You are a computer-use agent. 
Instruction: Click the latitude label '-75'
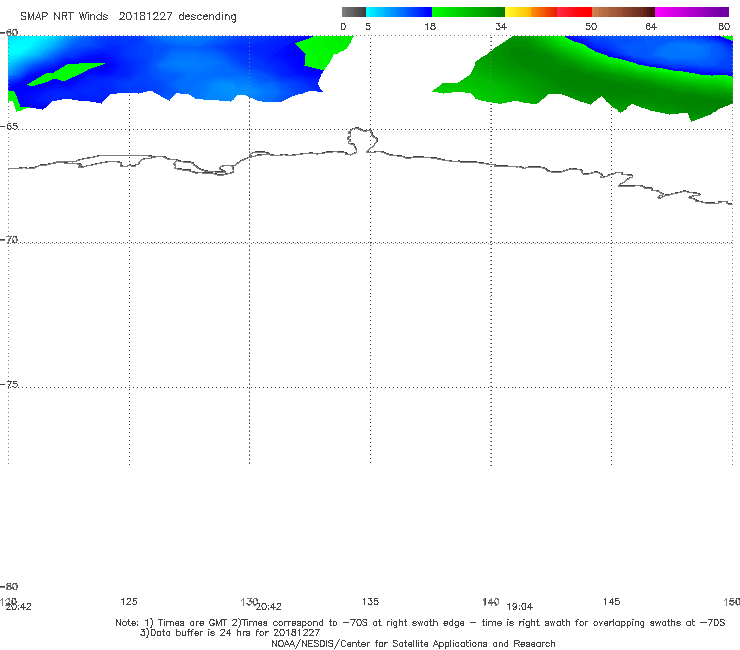coord(9,384)
